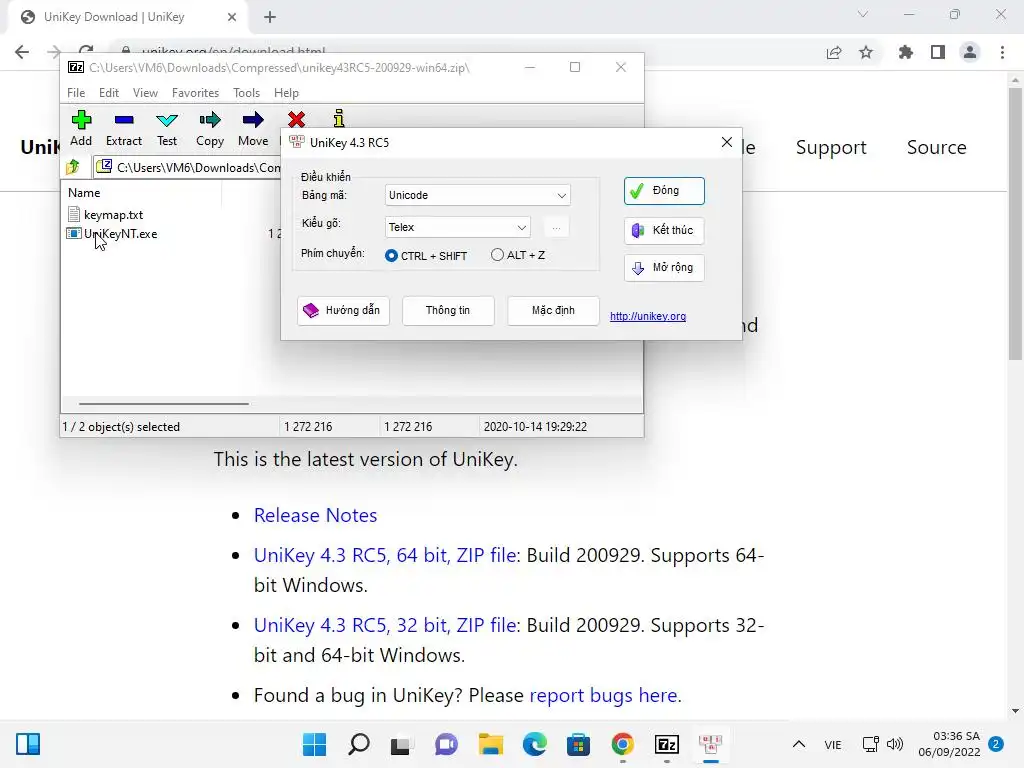Image resolution: width=1024 pixels, height=768 pixels.
Task: Open Widgets panel on taskbar
Action: pyautogui.click(x=28, y=744)
